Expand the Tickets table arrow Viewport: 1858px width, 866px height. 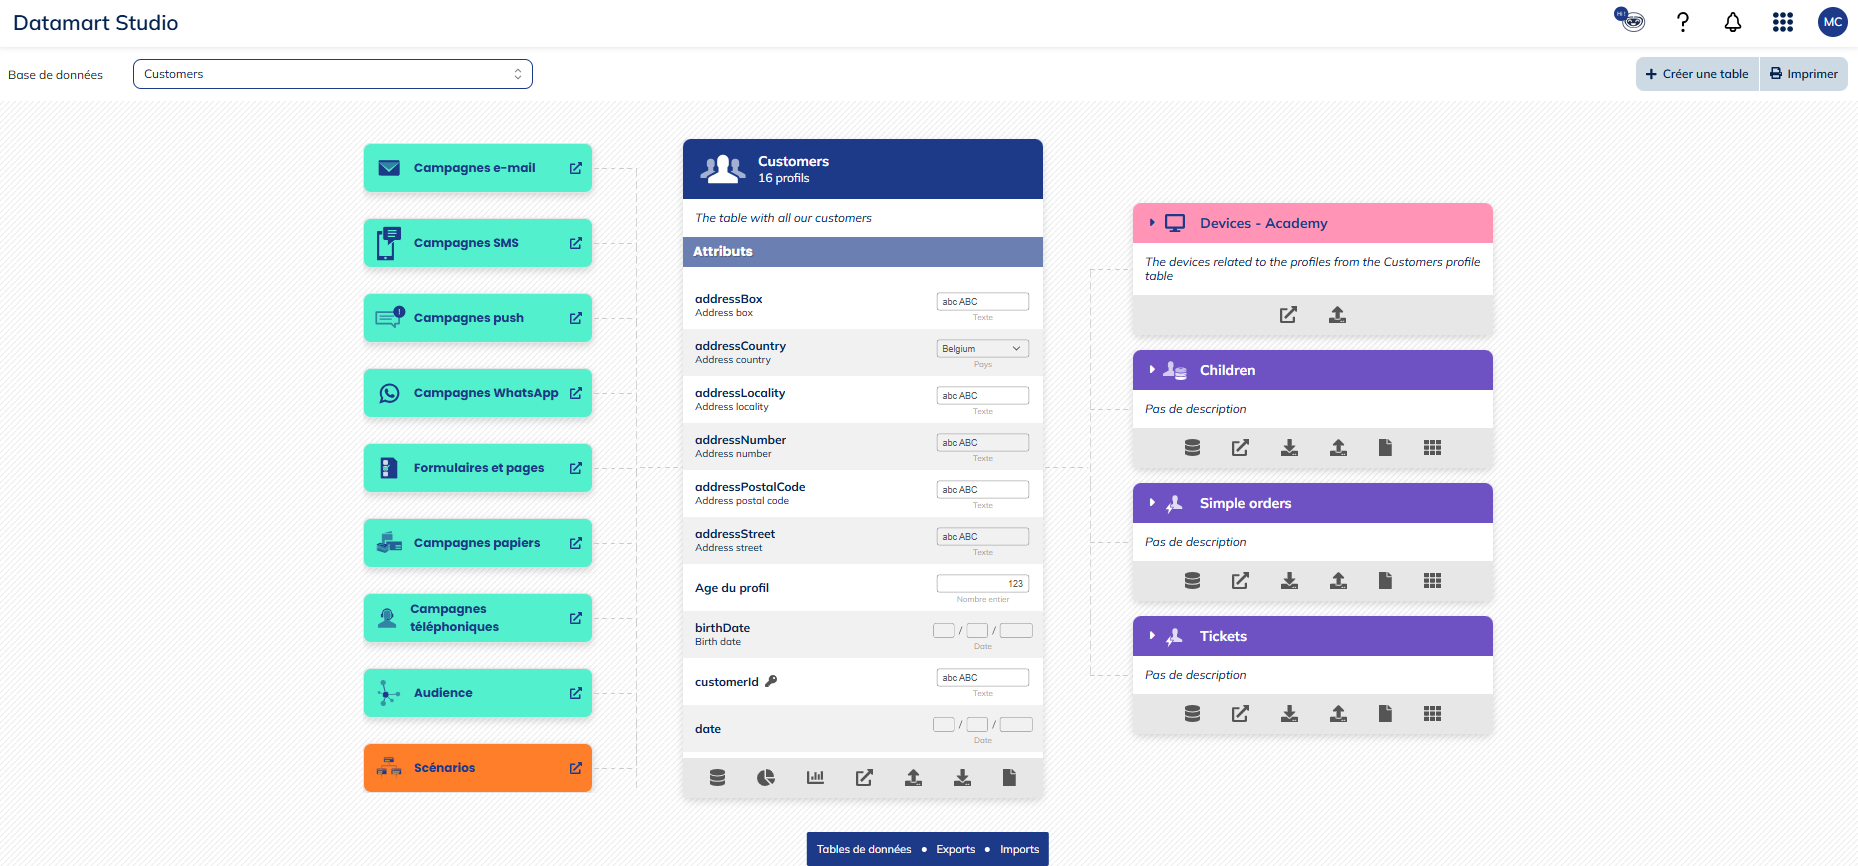click(x=1152, y=636)
